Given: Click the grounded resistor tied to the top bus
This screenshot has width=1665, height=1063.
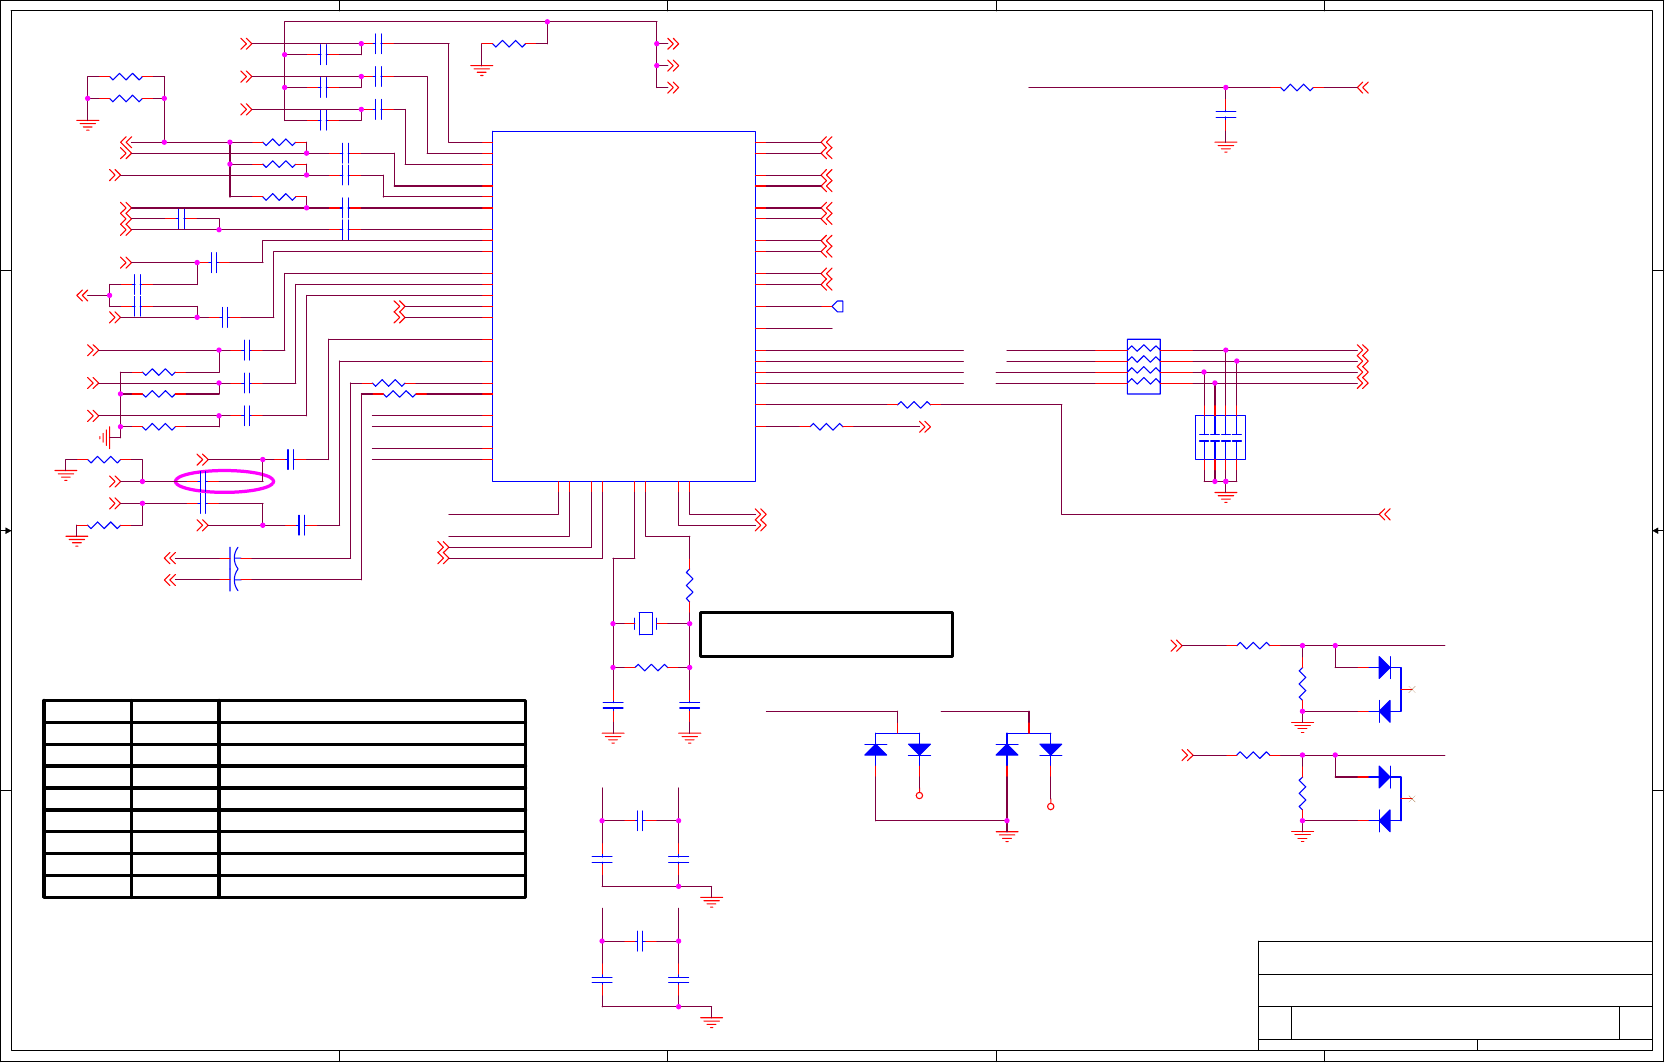Looking at the screenshot, I should pyautogui.click(x=509, y=44).
